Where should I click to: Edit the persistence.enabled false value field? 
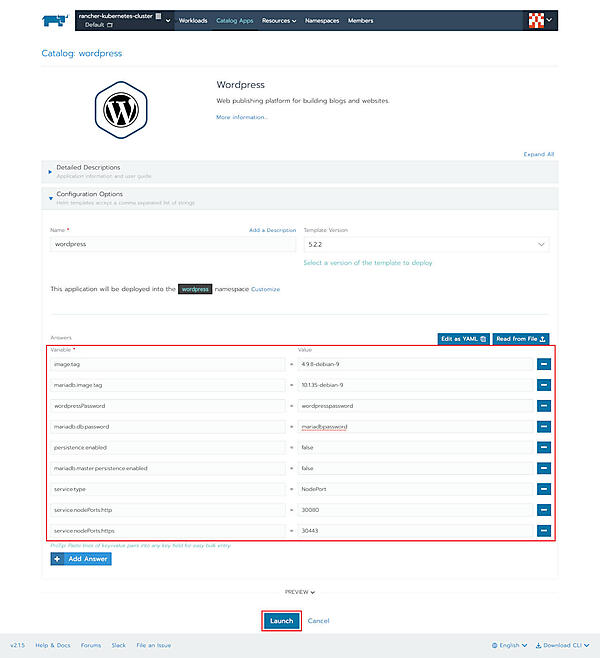(x=415, y=447)
